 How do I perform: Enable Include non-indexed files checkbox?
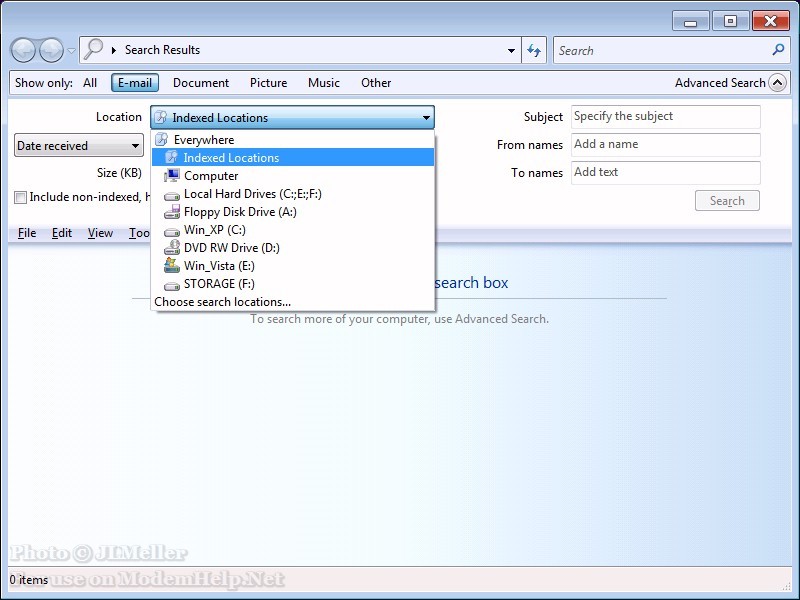coord(20,198)
